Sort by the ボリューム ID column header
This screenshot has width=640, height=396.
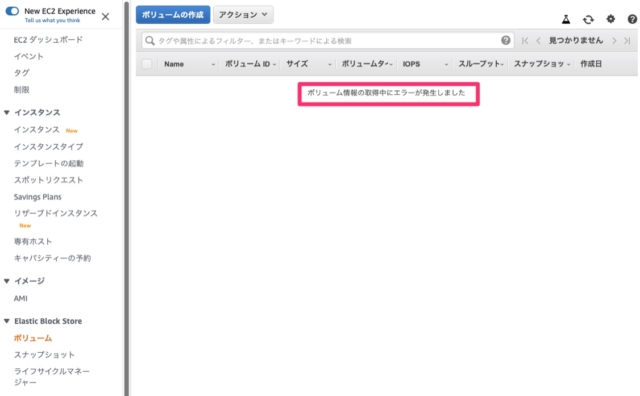(x=247, y=64)
